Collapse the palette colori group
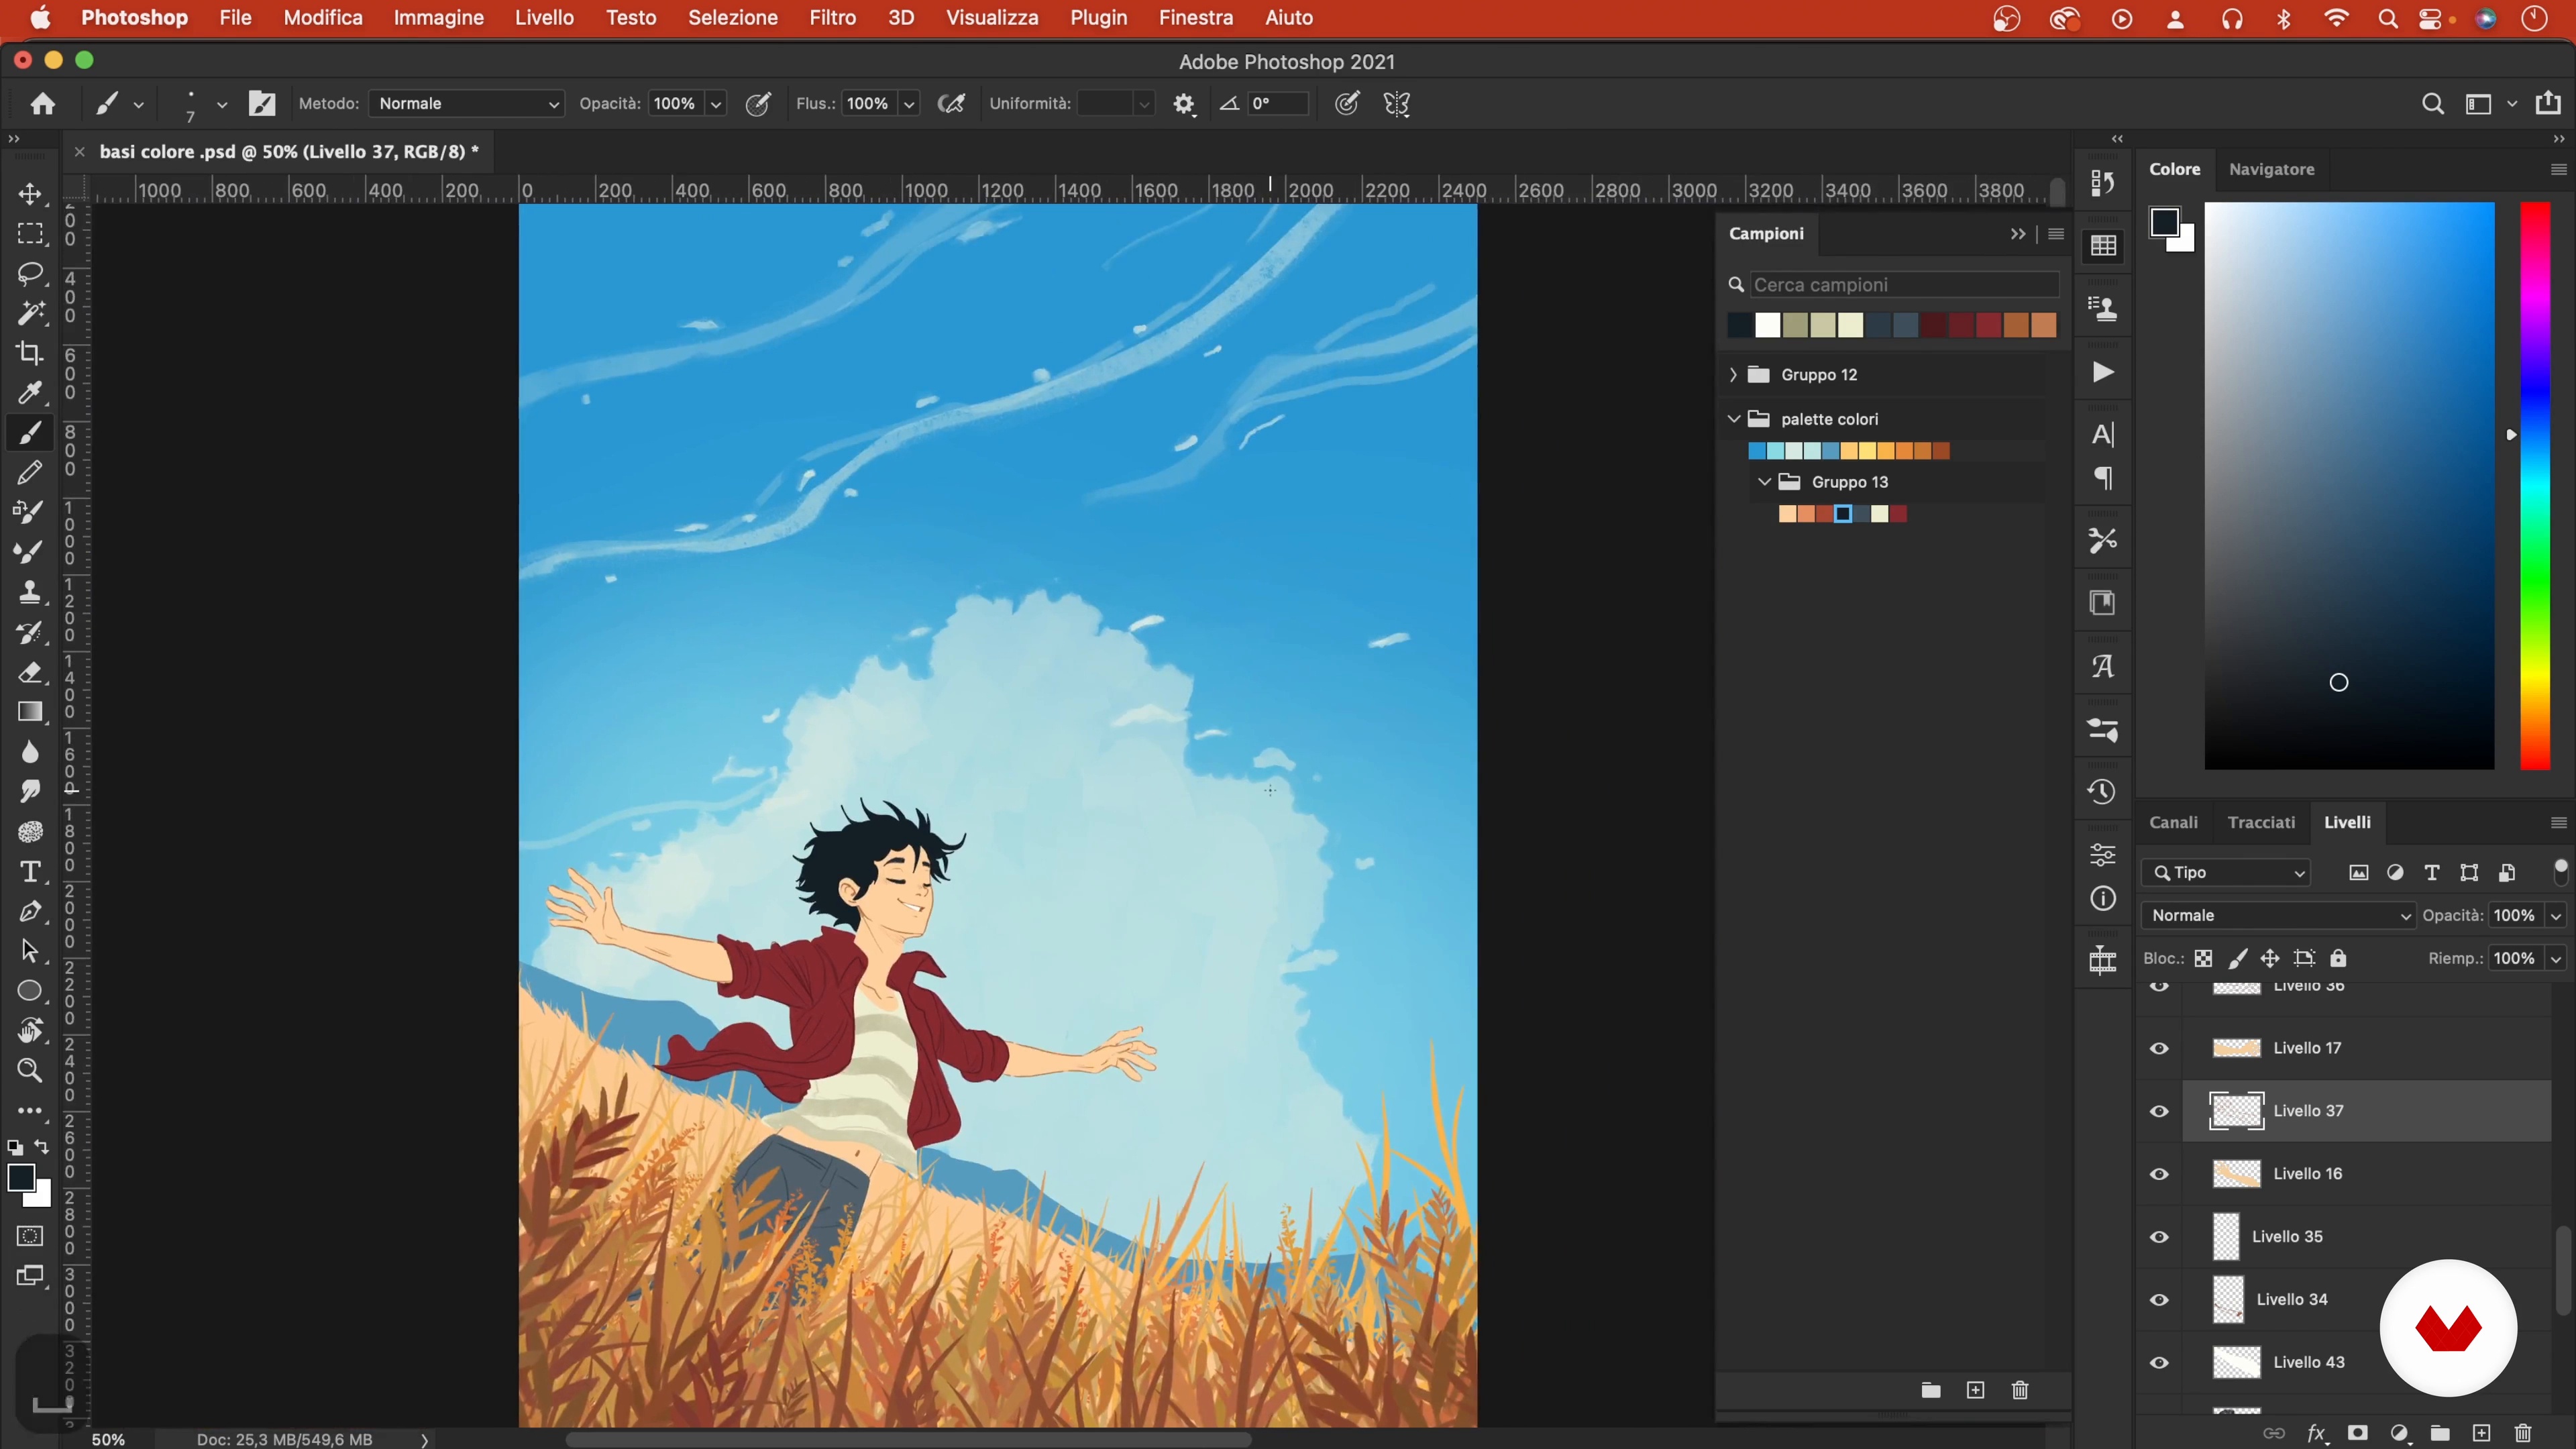2576x1449 pixels. [x=1733, y=419]
